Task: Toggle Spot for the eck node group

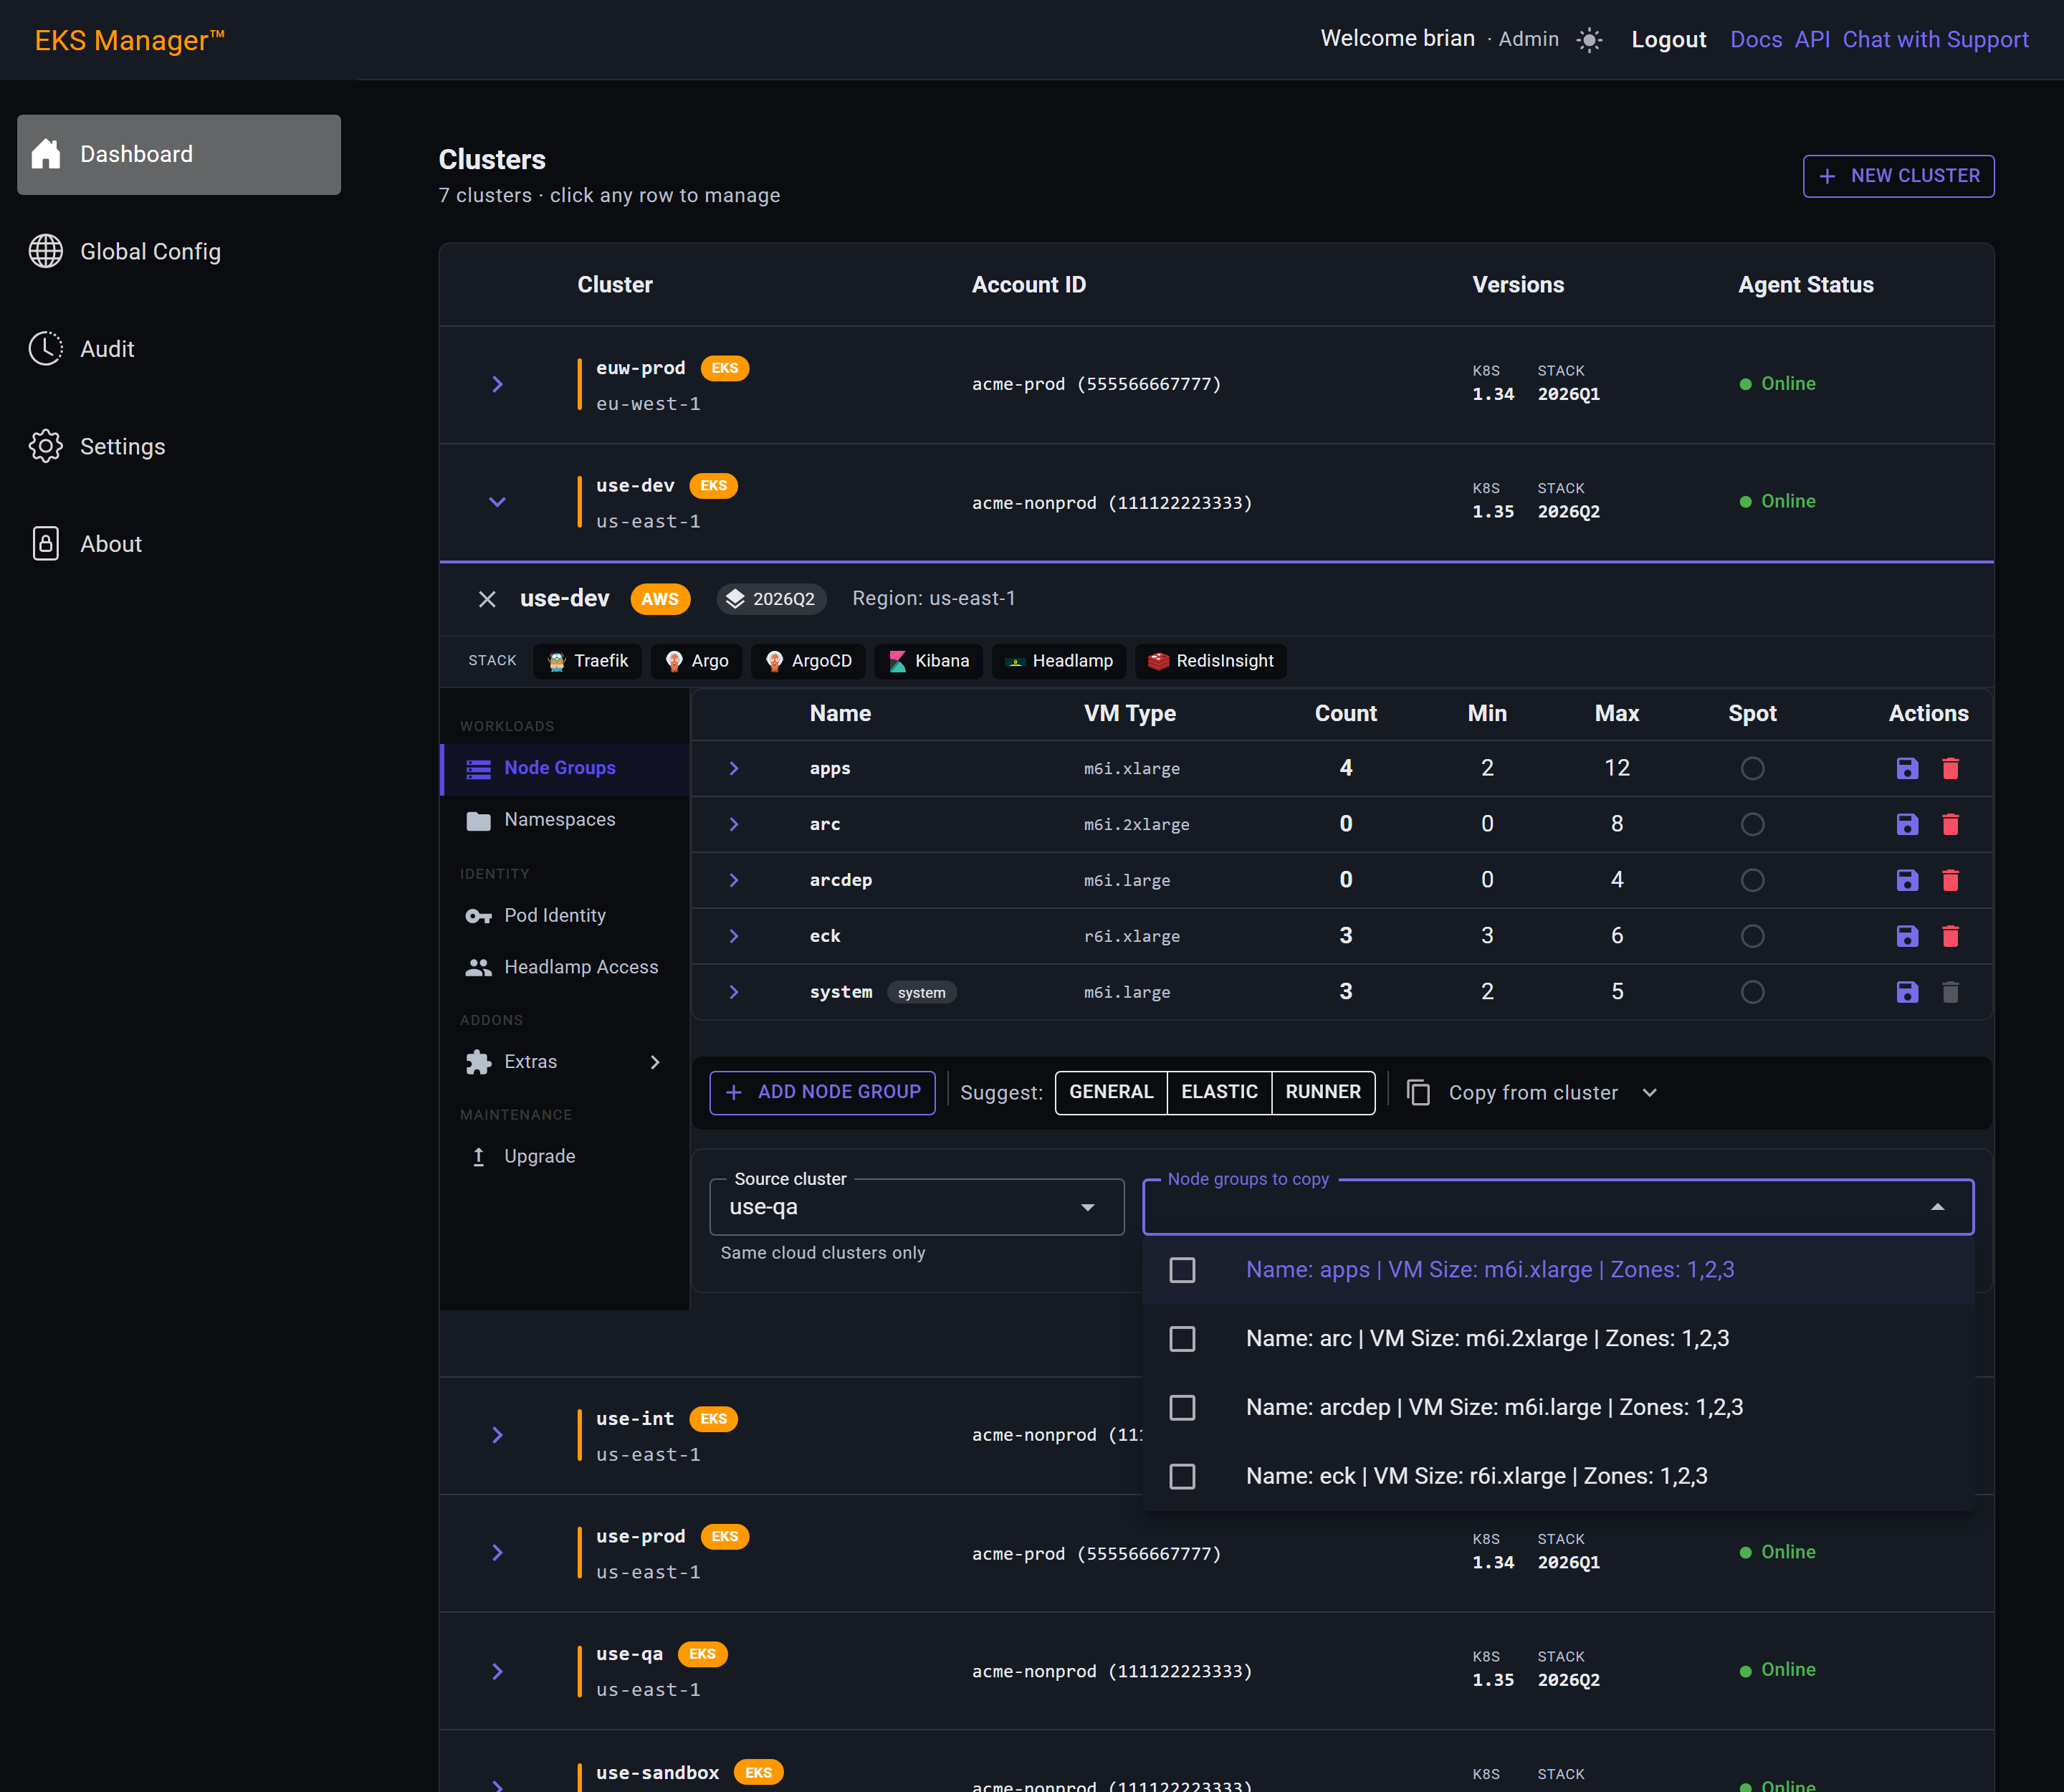Action: [1752, 936]
